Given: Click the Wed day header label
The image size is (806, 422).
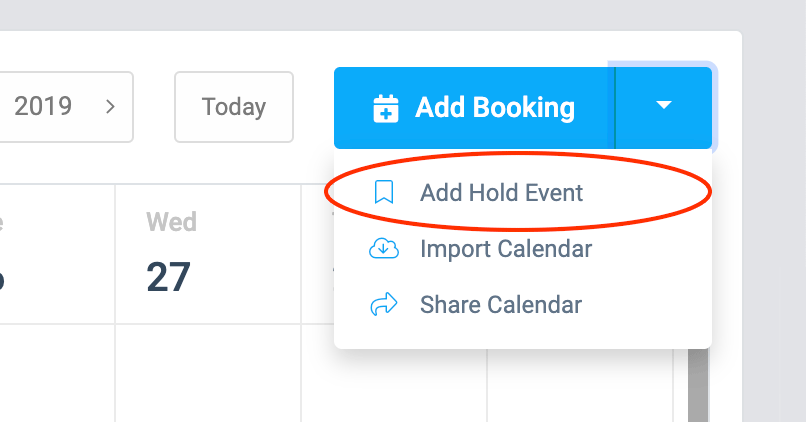Looking at the screenshot, I should (x=171, y=222).
